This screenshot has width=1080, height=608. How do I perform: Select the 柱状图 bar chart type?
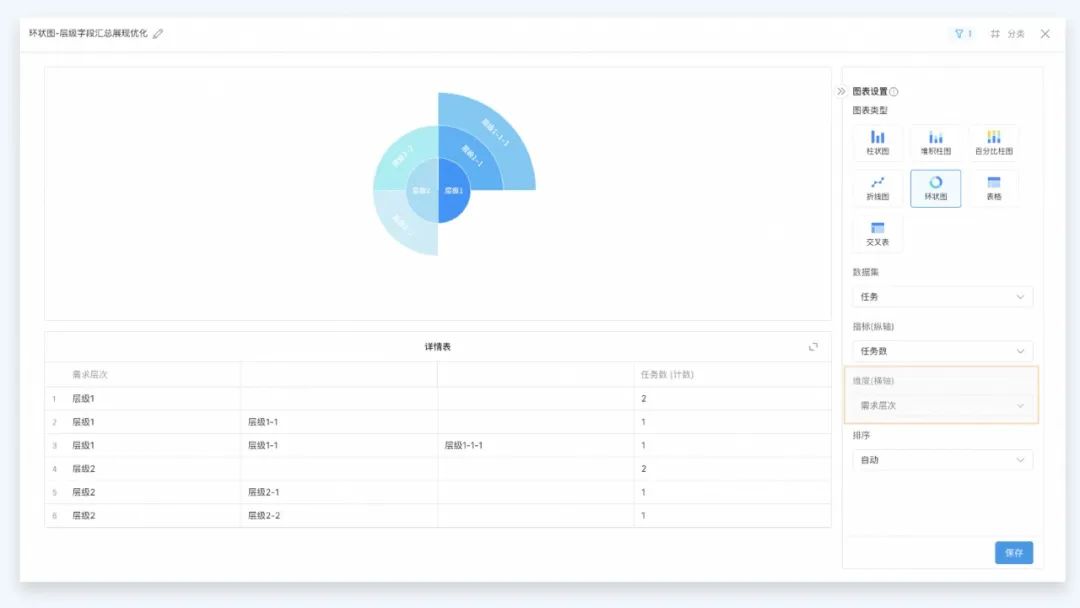tap(877, 143)
